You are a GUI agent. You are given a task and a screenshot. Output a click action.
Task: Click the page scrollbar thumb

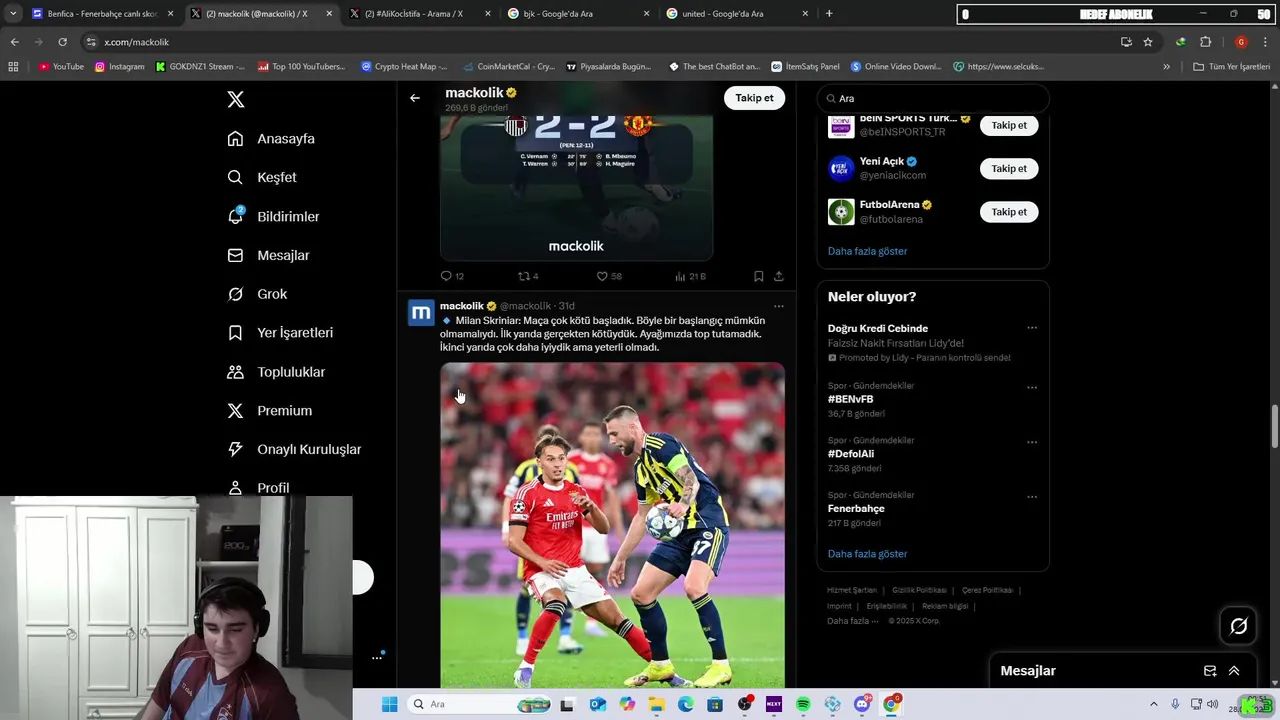tap(1274, 427)
